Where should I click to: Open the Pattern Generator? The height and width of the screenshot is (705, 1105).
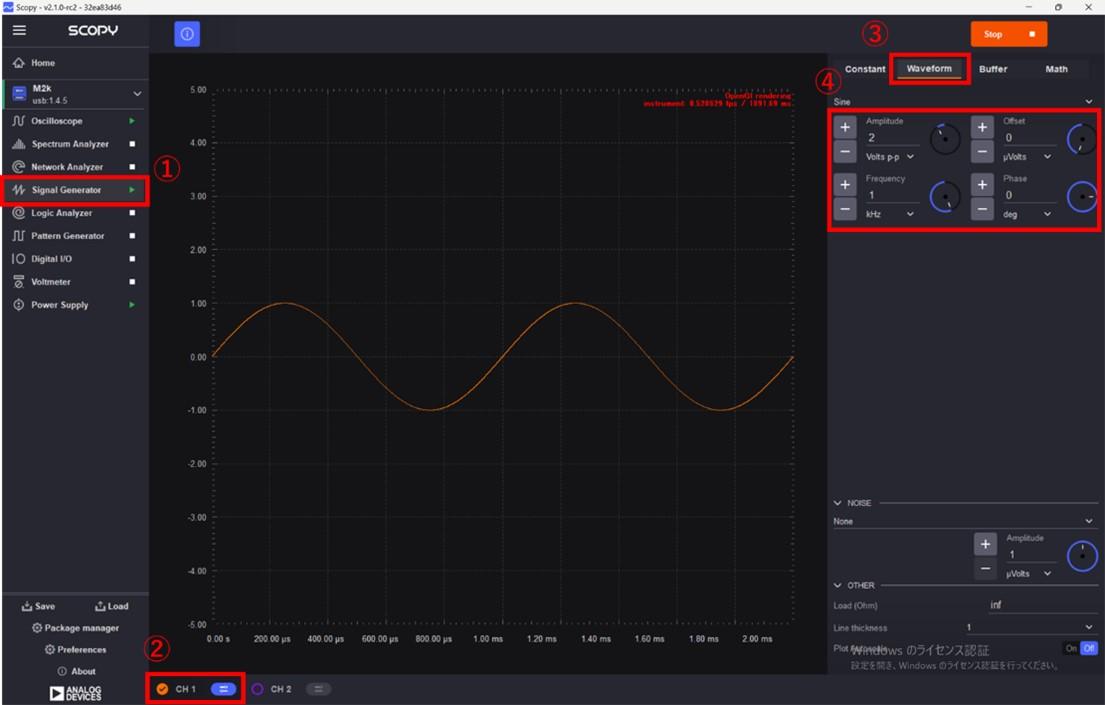pos(70,235)
